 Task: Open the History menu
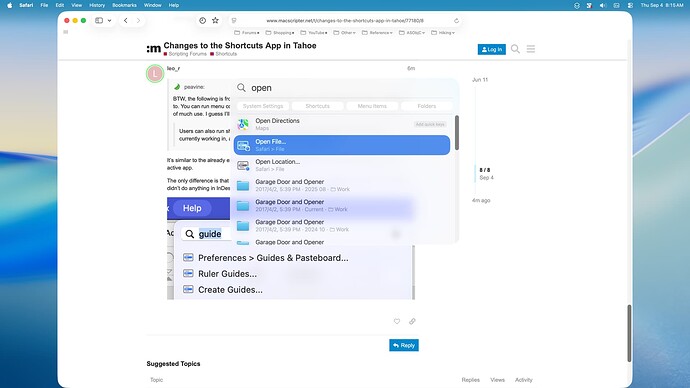click(x=97, y=5)
